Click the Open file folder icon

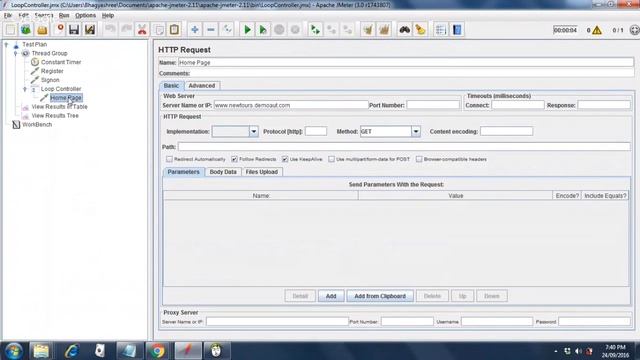[x=42, y=29]
